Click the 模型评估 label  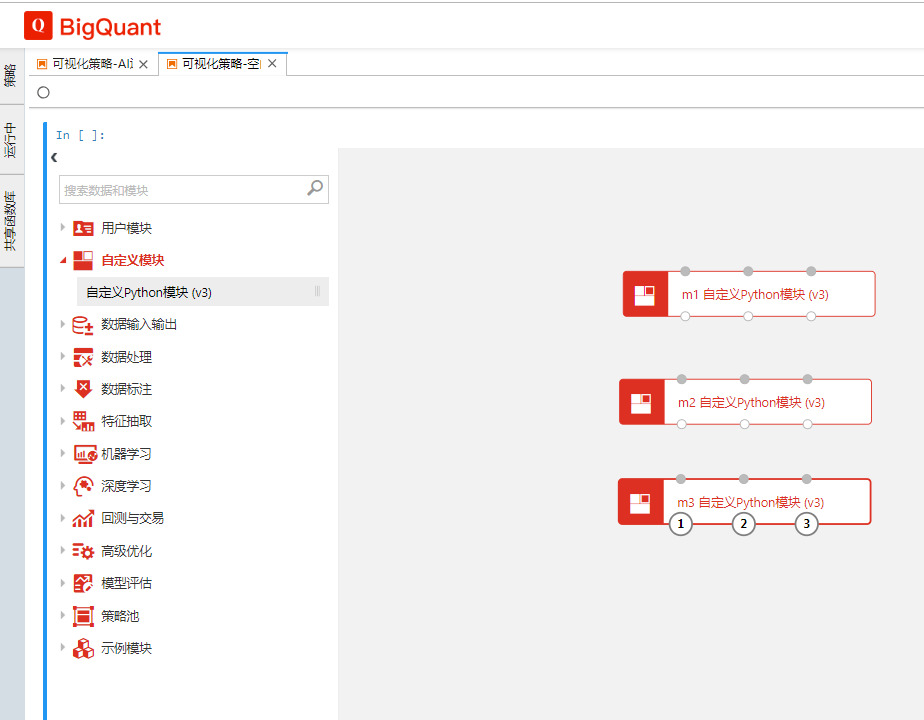click(127, 583)
